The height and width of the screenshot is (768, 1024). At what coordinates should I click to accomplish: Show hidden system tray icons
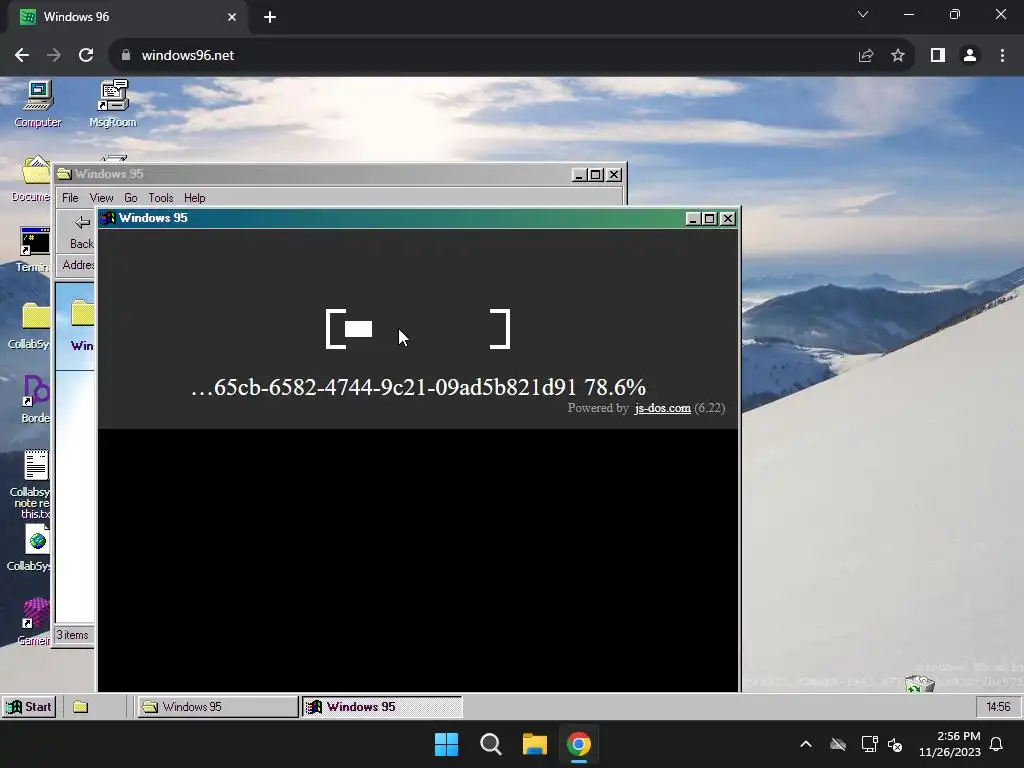pos(806,744)
